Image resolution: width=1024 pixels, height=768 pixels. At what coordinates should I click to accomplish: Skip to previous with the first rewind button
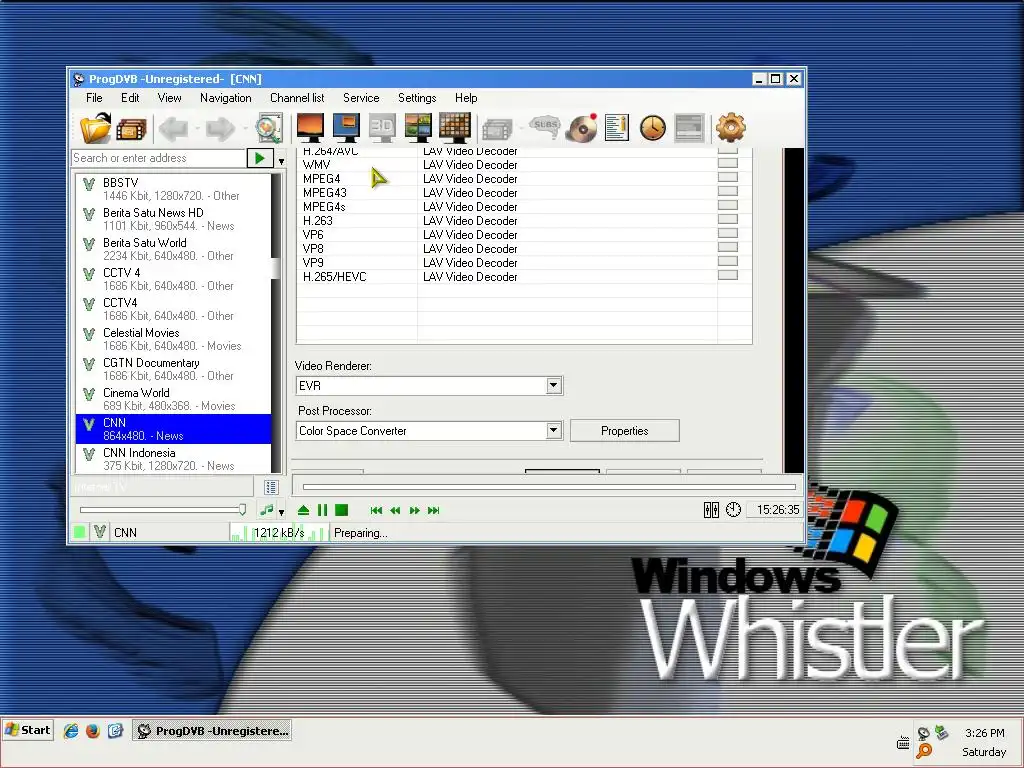click(x=376, y=511)
